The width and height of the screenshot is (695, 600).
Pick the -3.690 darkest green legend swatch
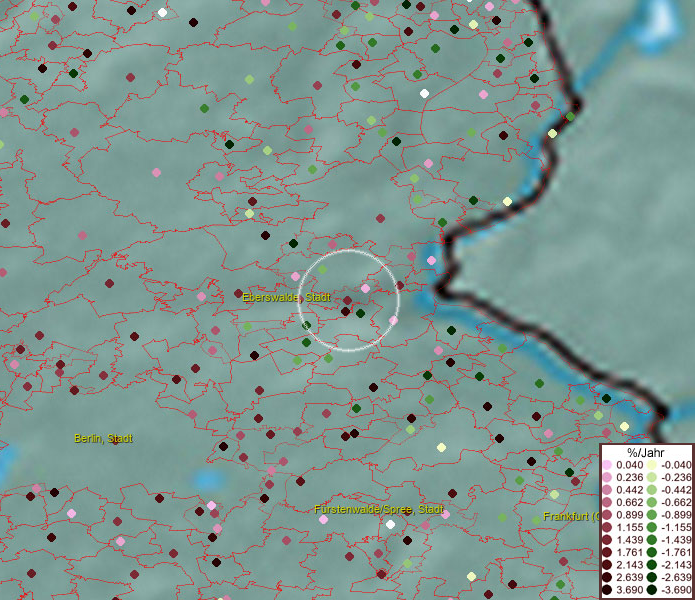pyautogui.click(x=651, y=591)
